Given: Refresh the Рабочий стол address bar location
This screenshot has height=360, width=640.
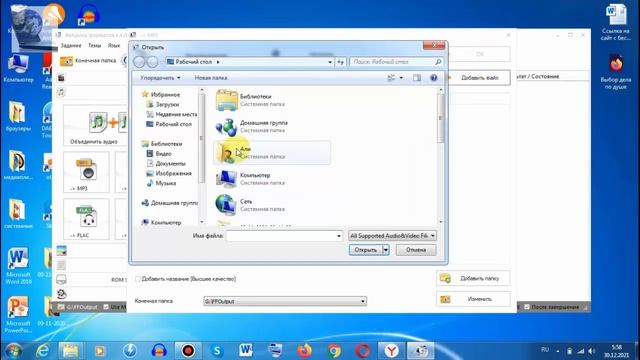Looking at the screenshot, I should click(340, 62).
